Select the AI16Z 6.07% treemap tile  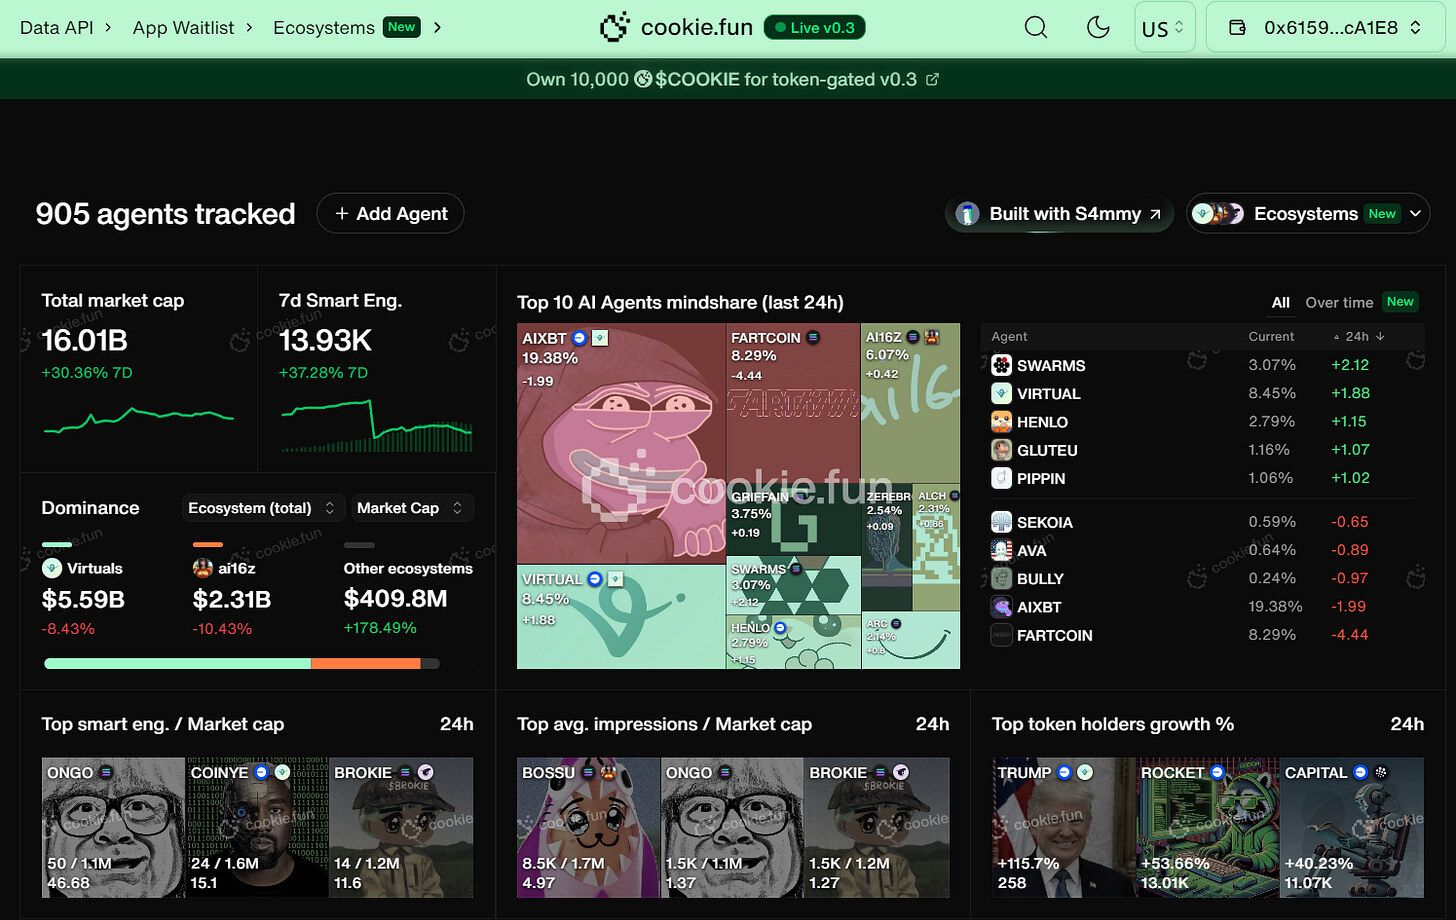pyautogui.click(x=910, y=402)
